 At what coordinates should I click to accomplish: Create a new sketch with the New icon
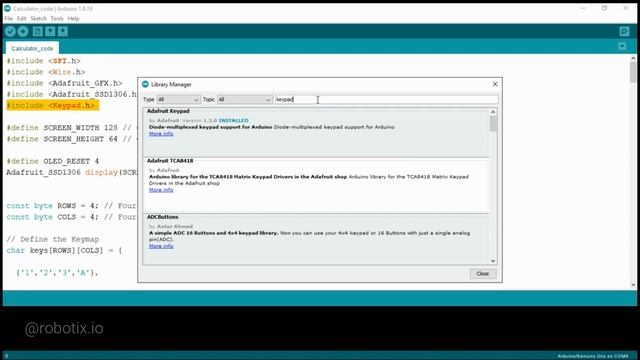tap(38, 31)
